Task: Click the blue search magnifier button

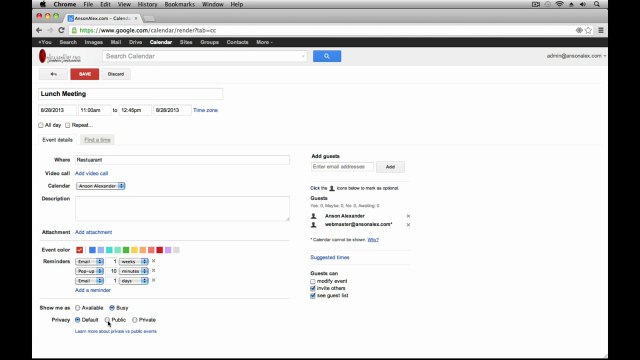Action: (327, 56)
